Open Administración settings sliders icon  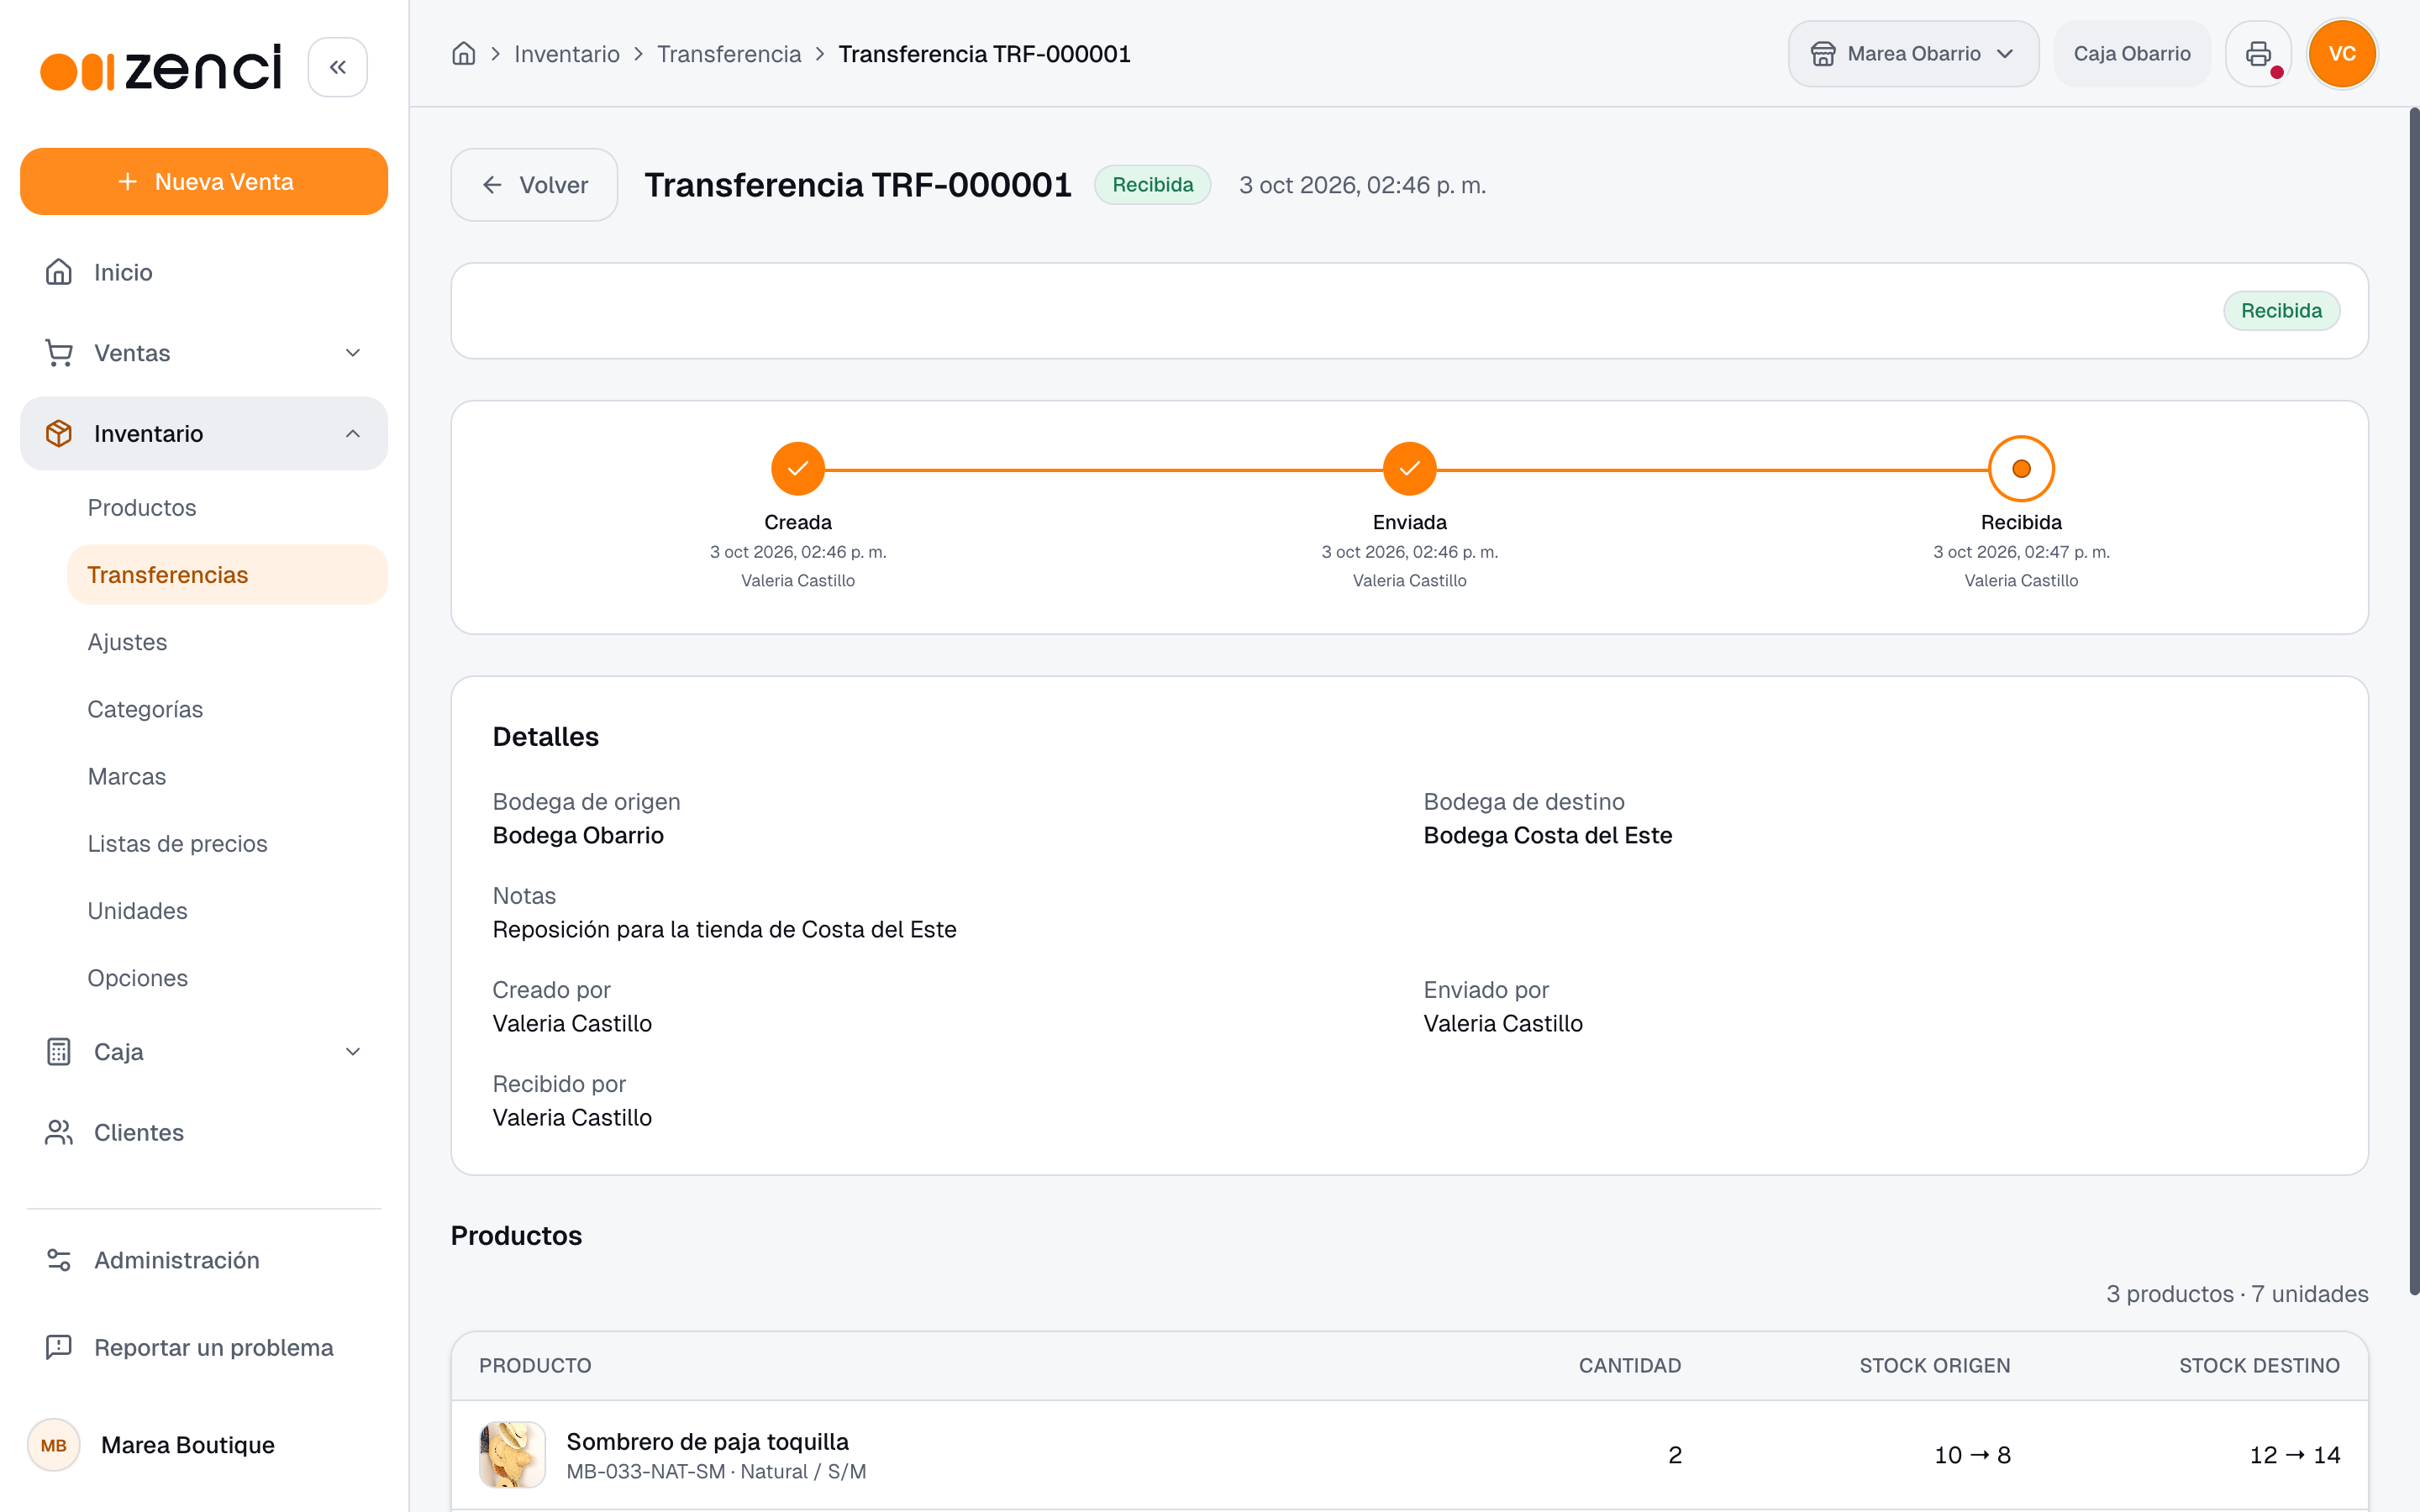pos(59,1260)
